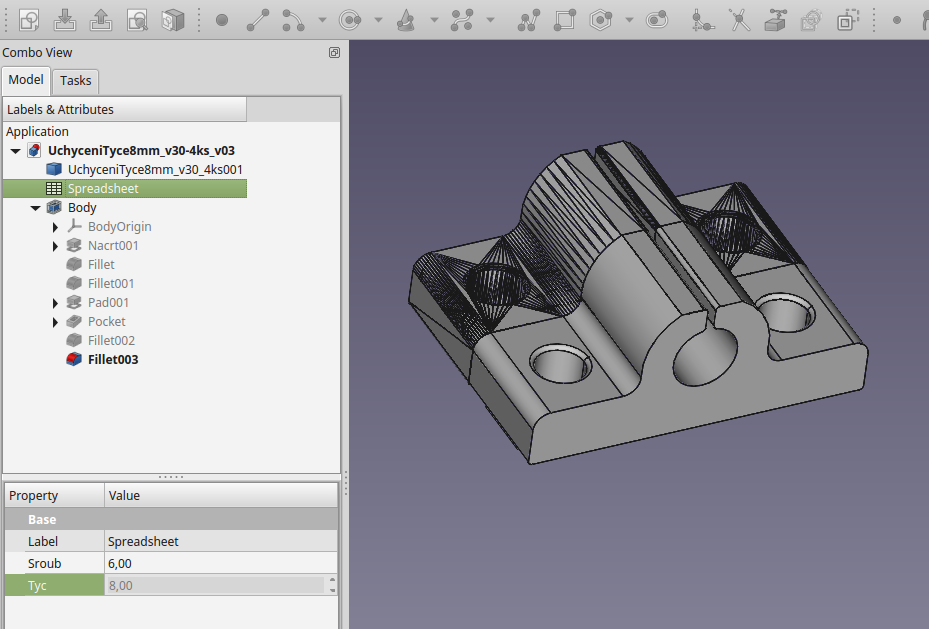Click the Trim Edge tool
Image resolution: width=929 pixels, height=629 pixels.
click(739, 19)
